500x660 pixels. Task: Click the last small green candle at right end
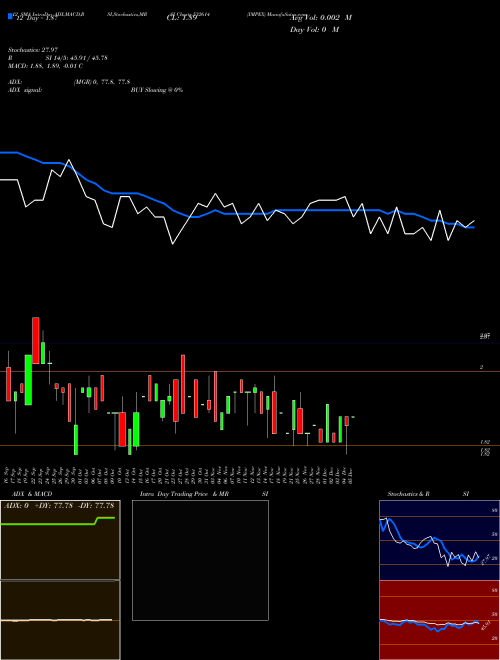pyautogui.click(x=353, y=417)
